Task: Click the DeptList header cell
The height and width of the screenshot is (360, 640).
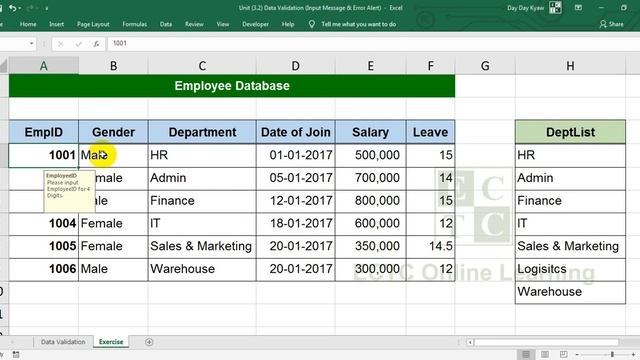Action: point(570,132)
